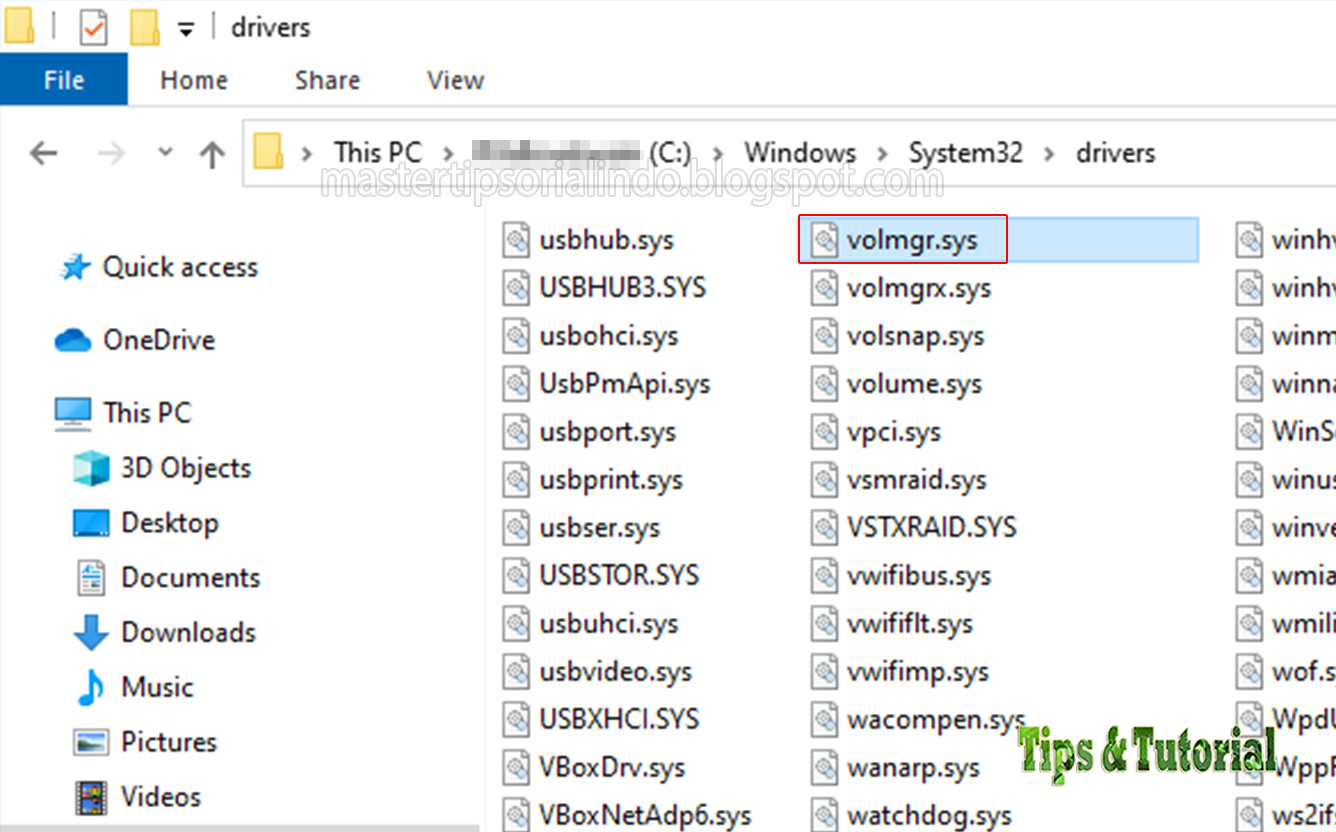Screen dimensions: 1336x832
Task: Navigate to Windows via the breadcrumb
Action: click(799, 152)
